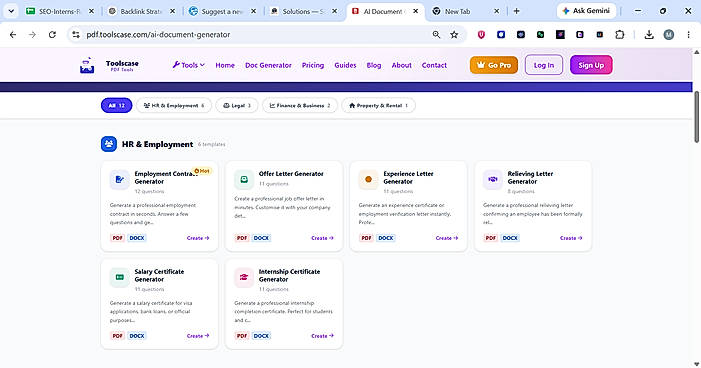The width and height of the screenshot is (701, 368).
Task: Click the Experience Letter Generator card icon
Action: click(x=368, y=180)
